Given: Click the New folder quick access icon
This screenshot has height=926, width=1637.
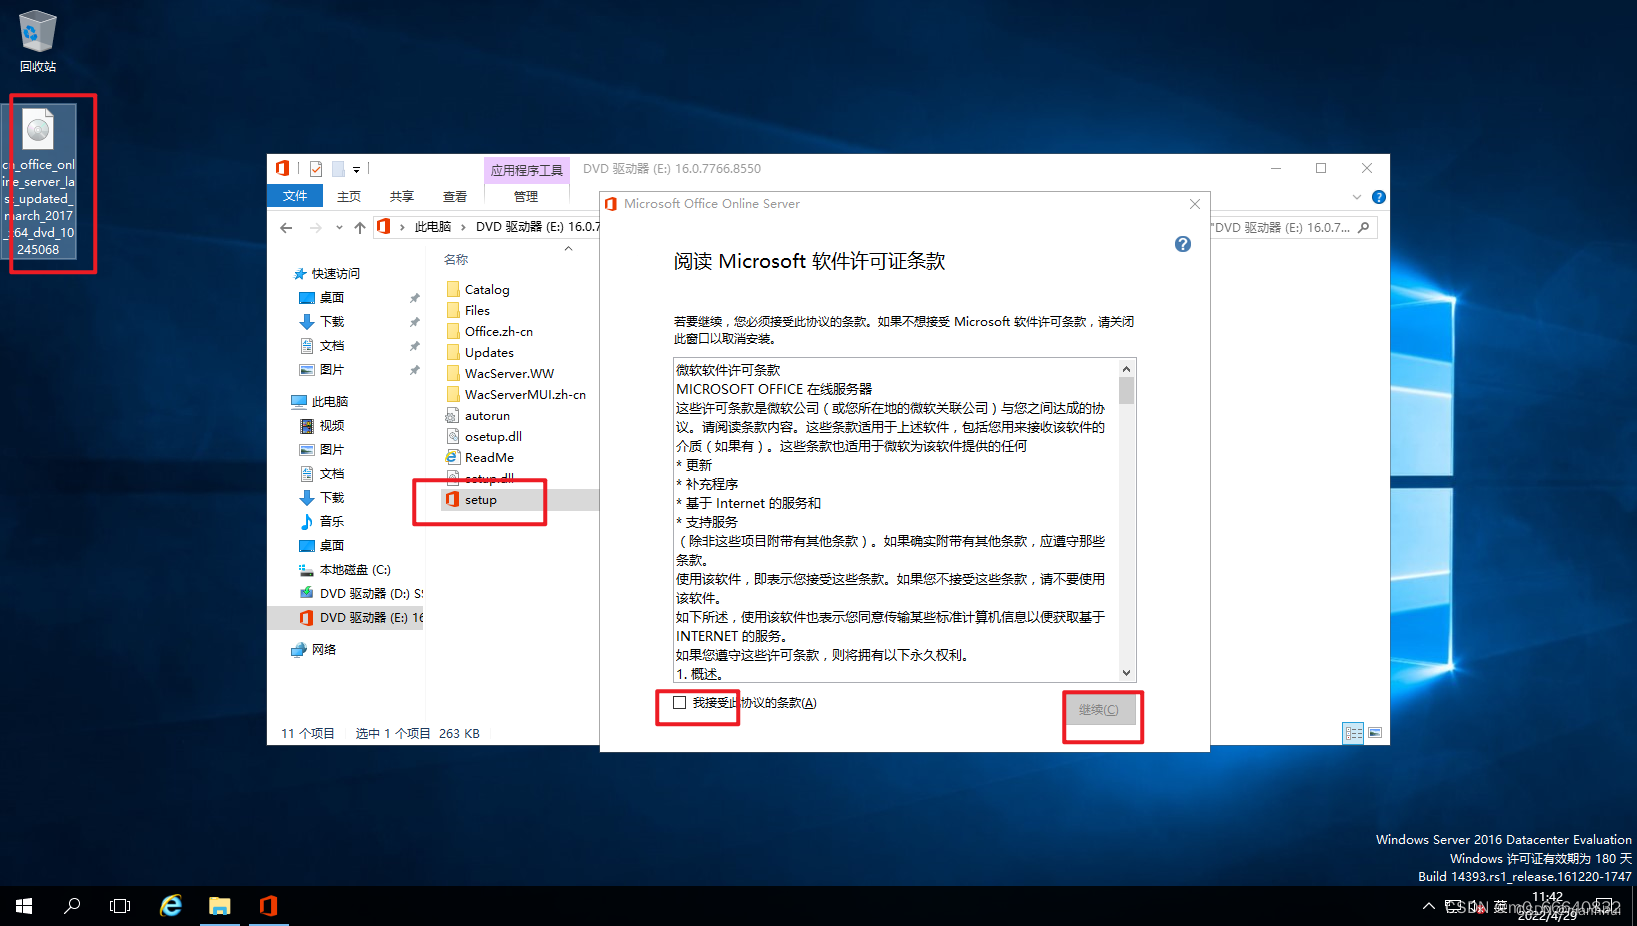Looking at the screenshot, I should 338,169.
